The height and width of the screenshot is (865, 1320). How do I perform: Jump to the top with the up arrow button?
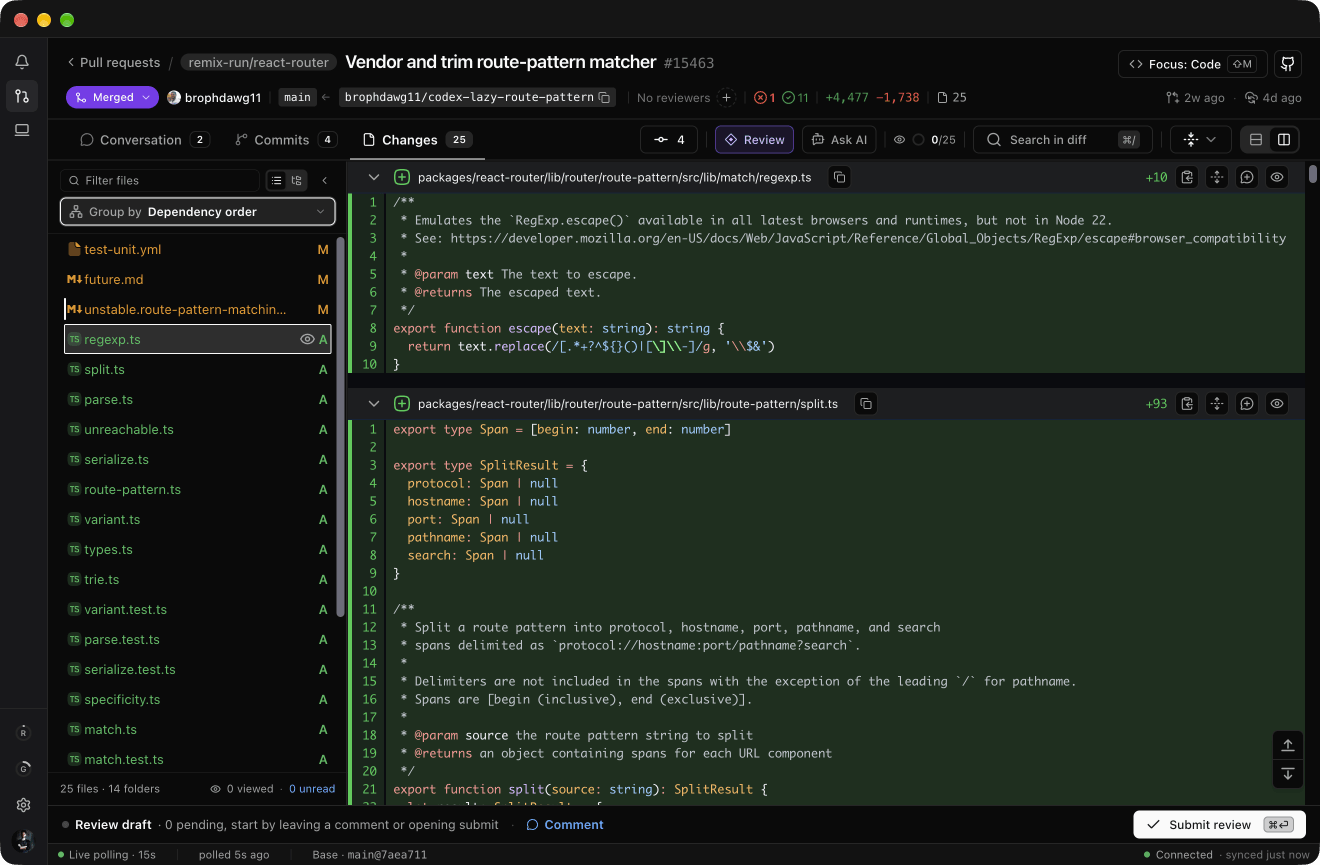[1288, 745]
